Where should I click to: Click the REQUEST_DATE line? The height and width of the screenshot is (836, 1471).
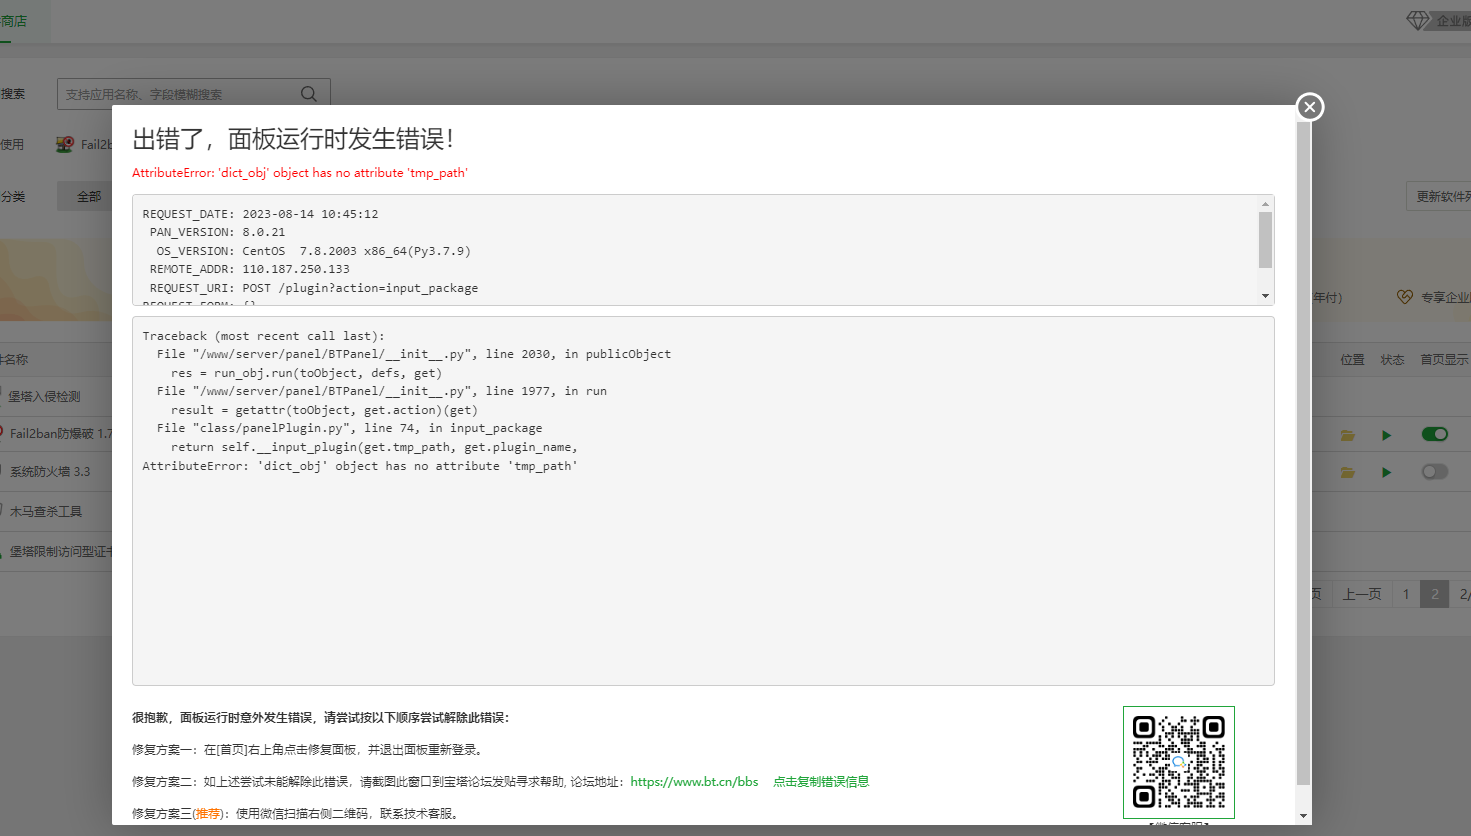[x=260, y=214]
